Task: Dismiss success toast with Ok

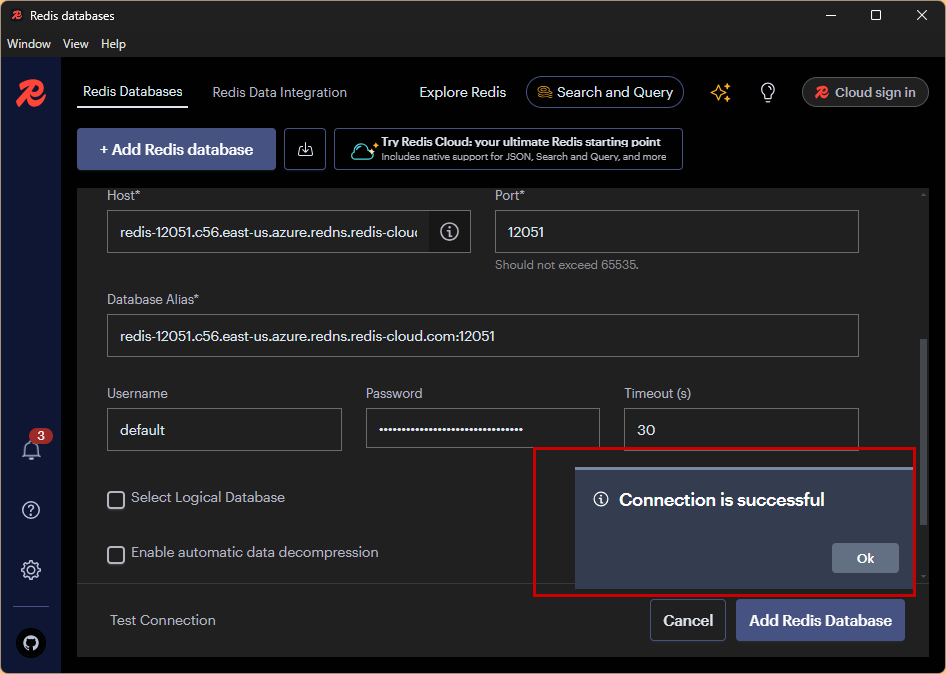Action: pyautogui.click(x=865, y=558)
